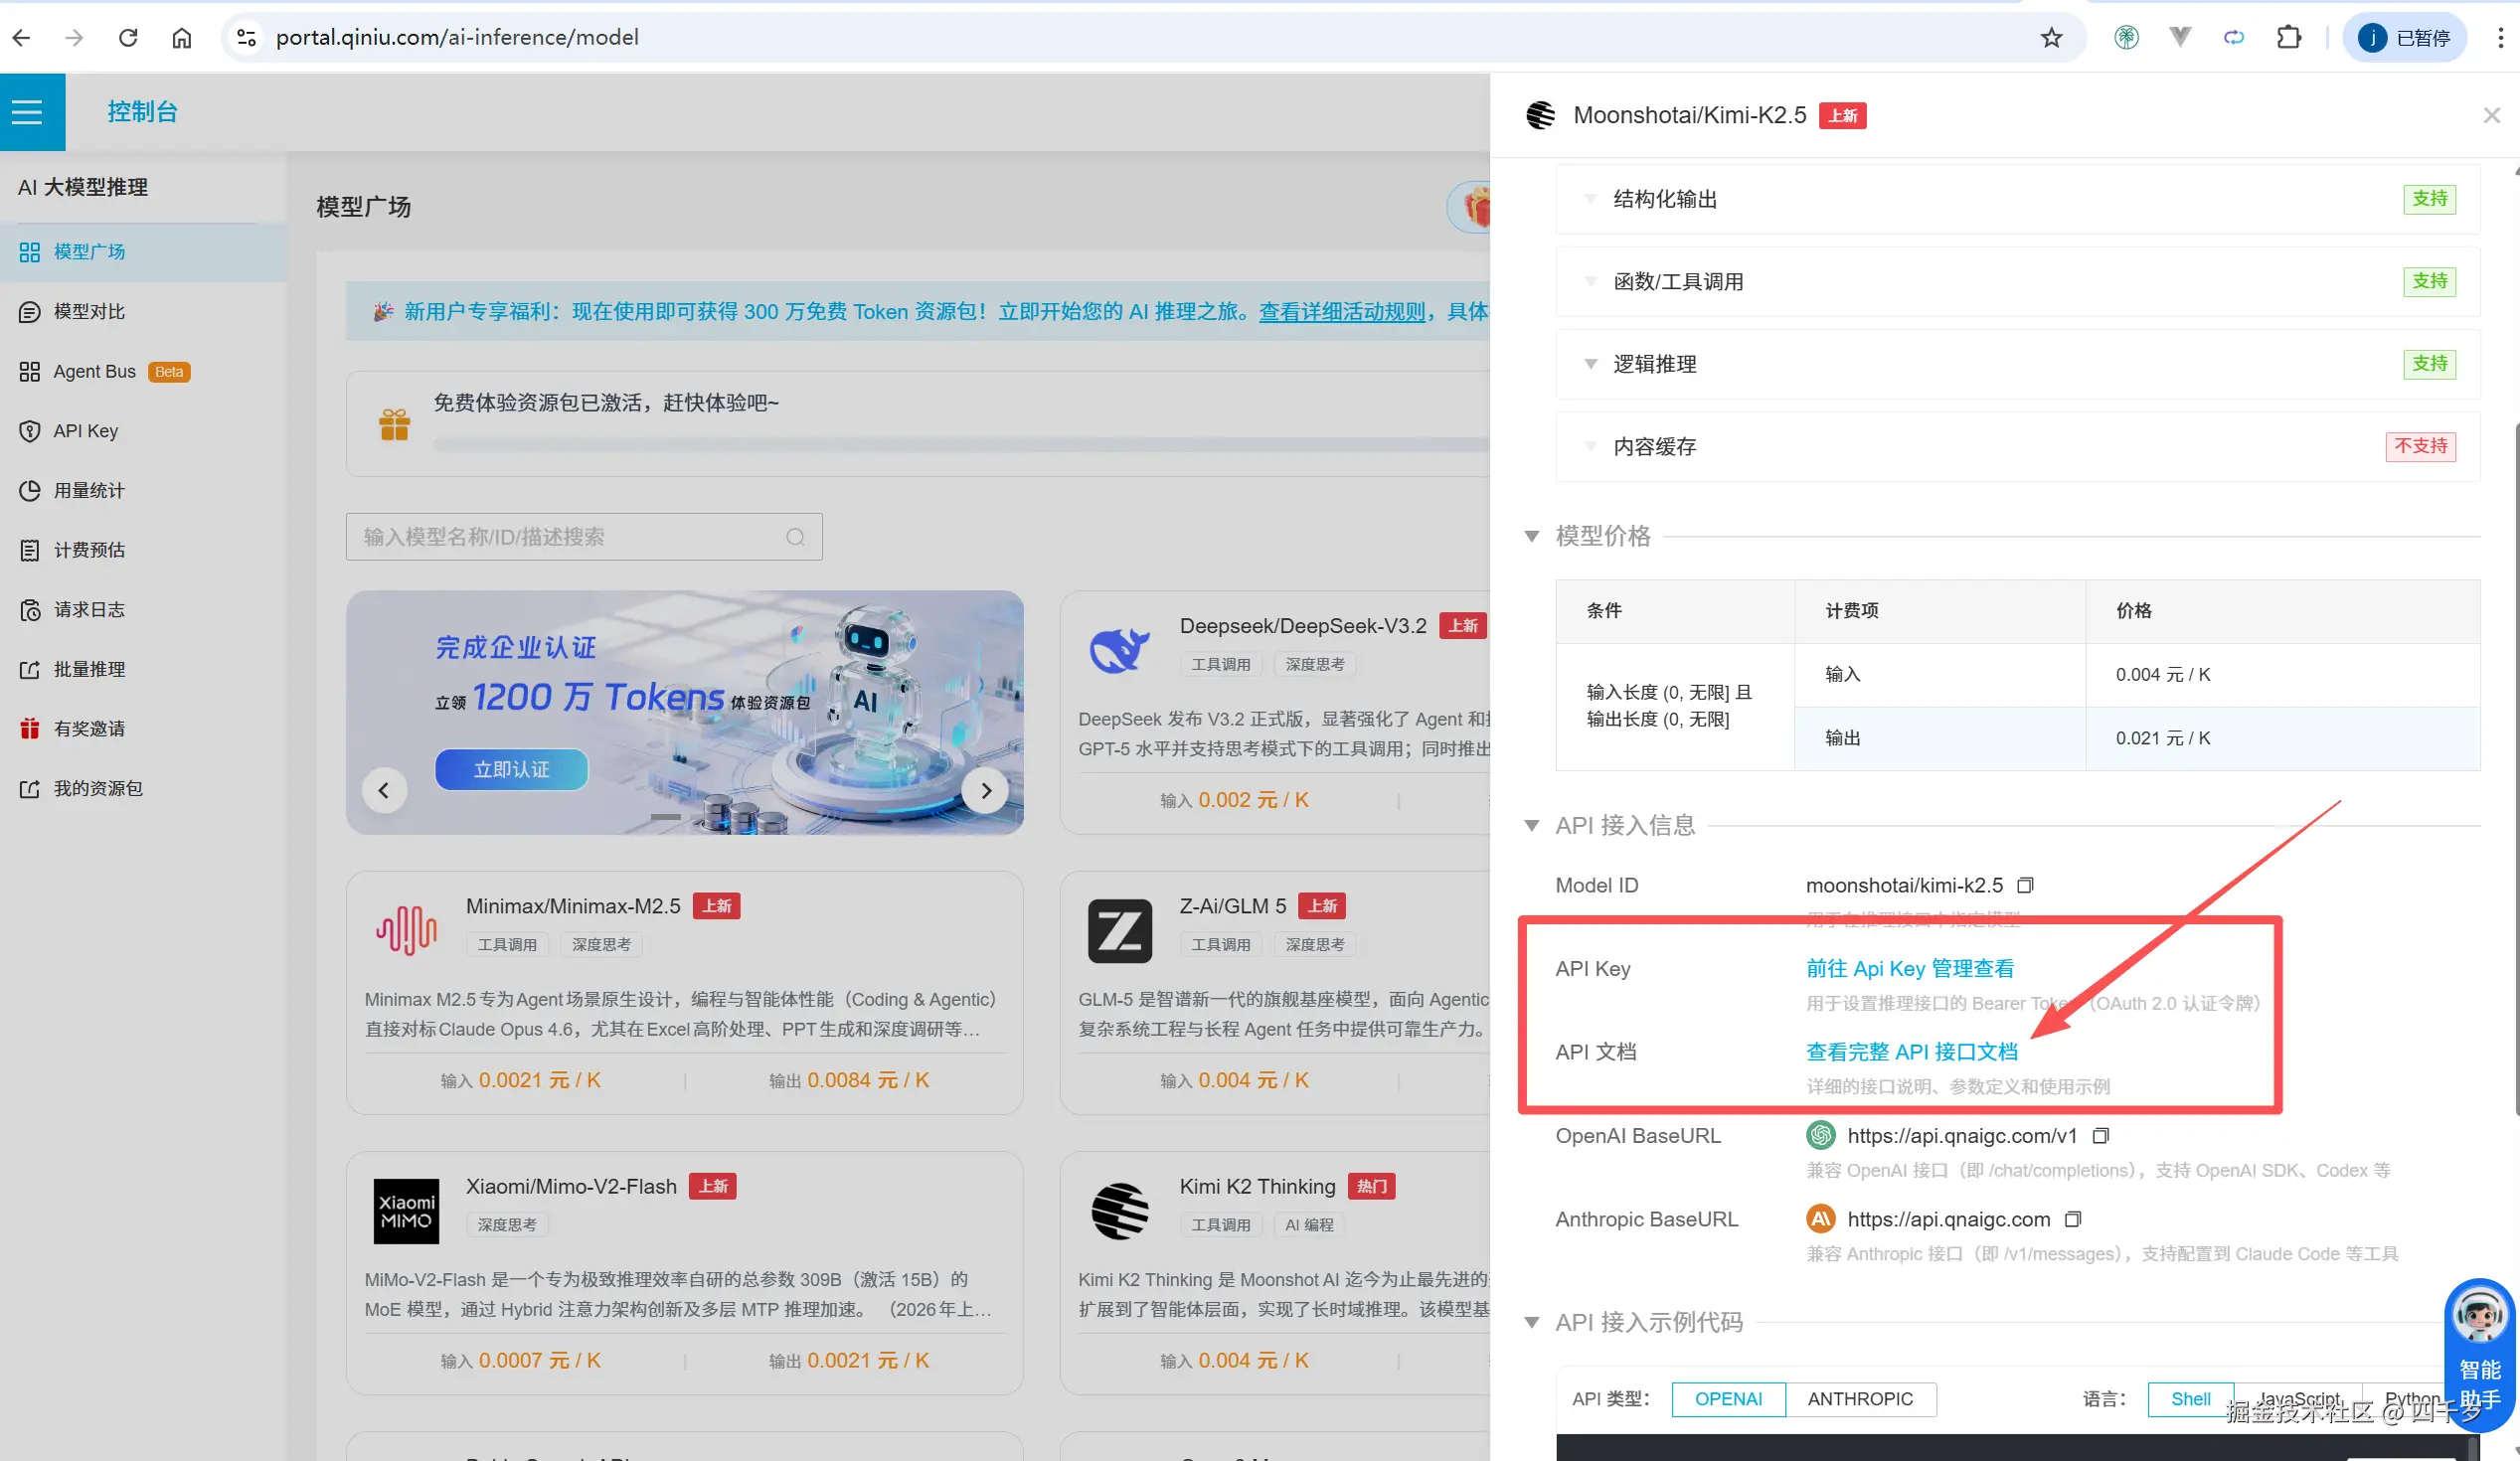
Task: Open the hamburger navigation menu
Action: pos(28,111)
